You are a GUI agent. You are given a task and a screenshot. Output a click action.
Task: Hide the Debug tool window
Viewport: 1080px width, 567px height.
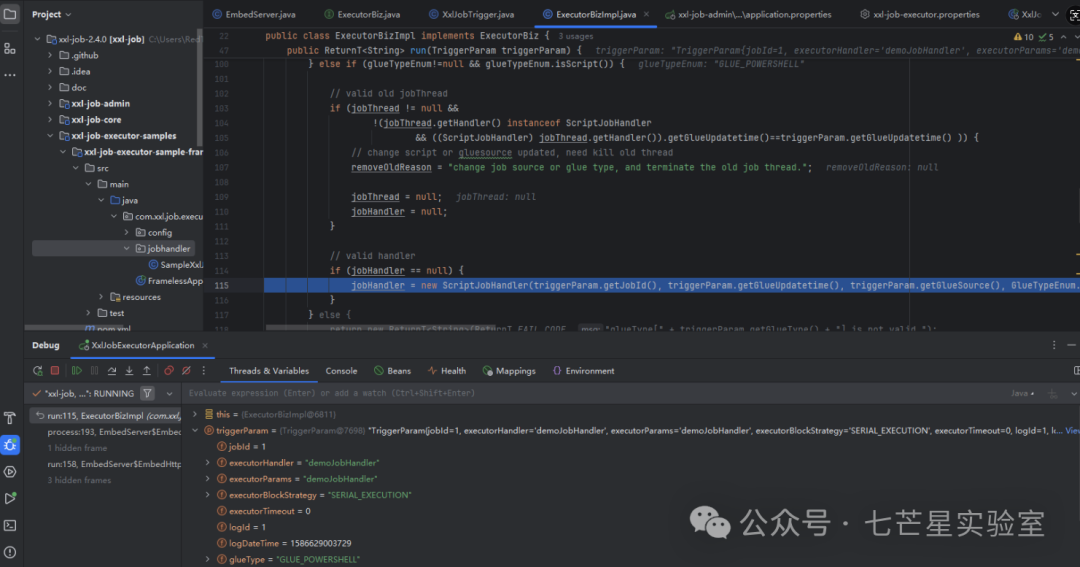(x=1072, y=345)
